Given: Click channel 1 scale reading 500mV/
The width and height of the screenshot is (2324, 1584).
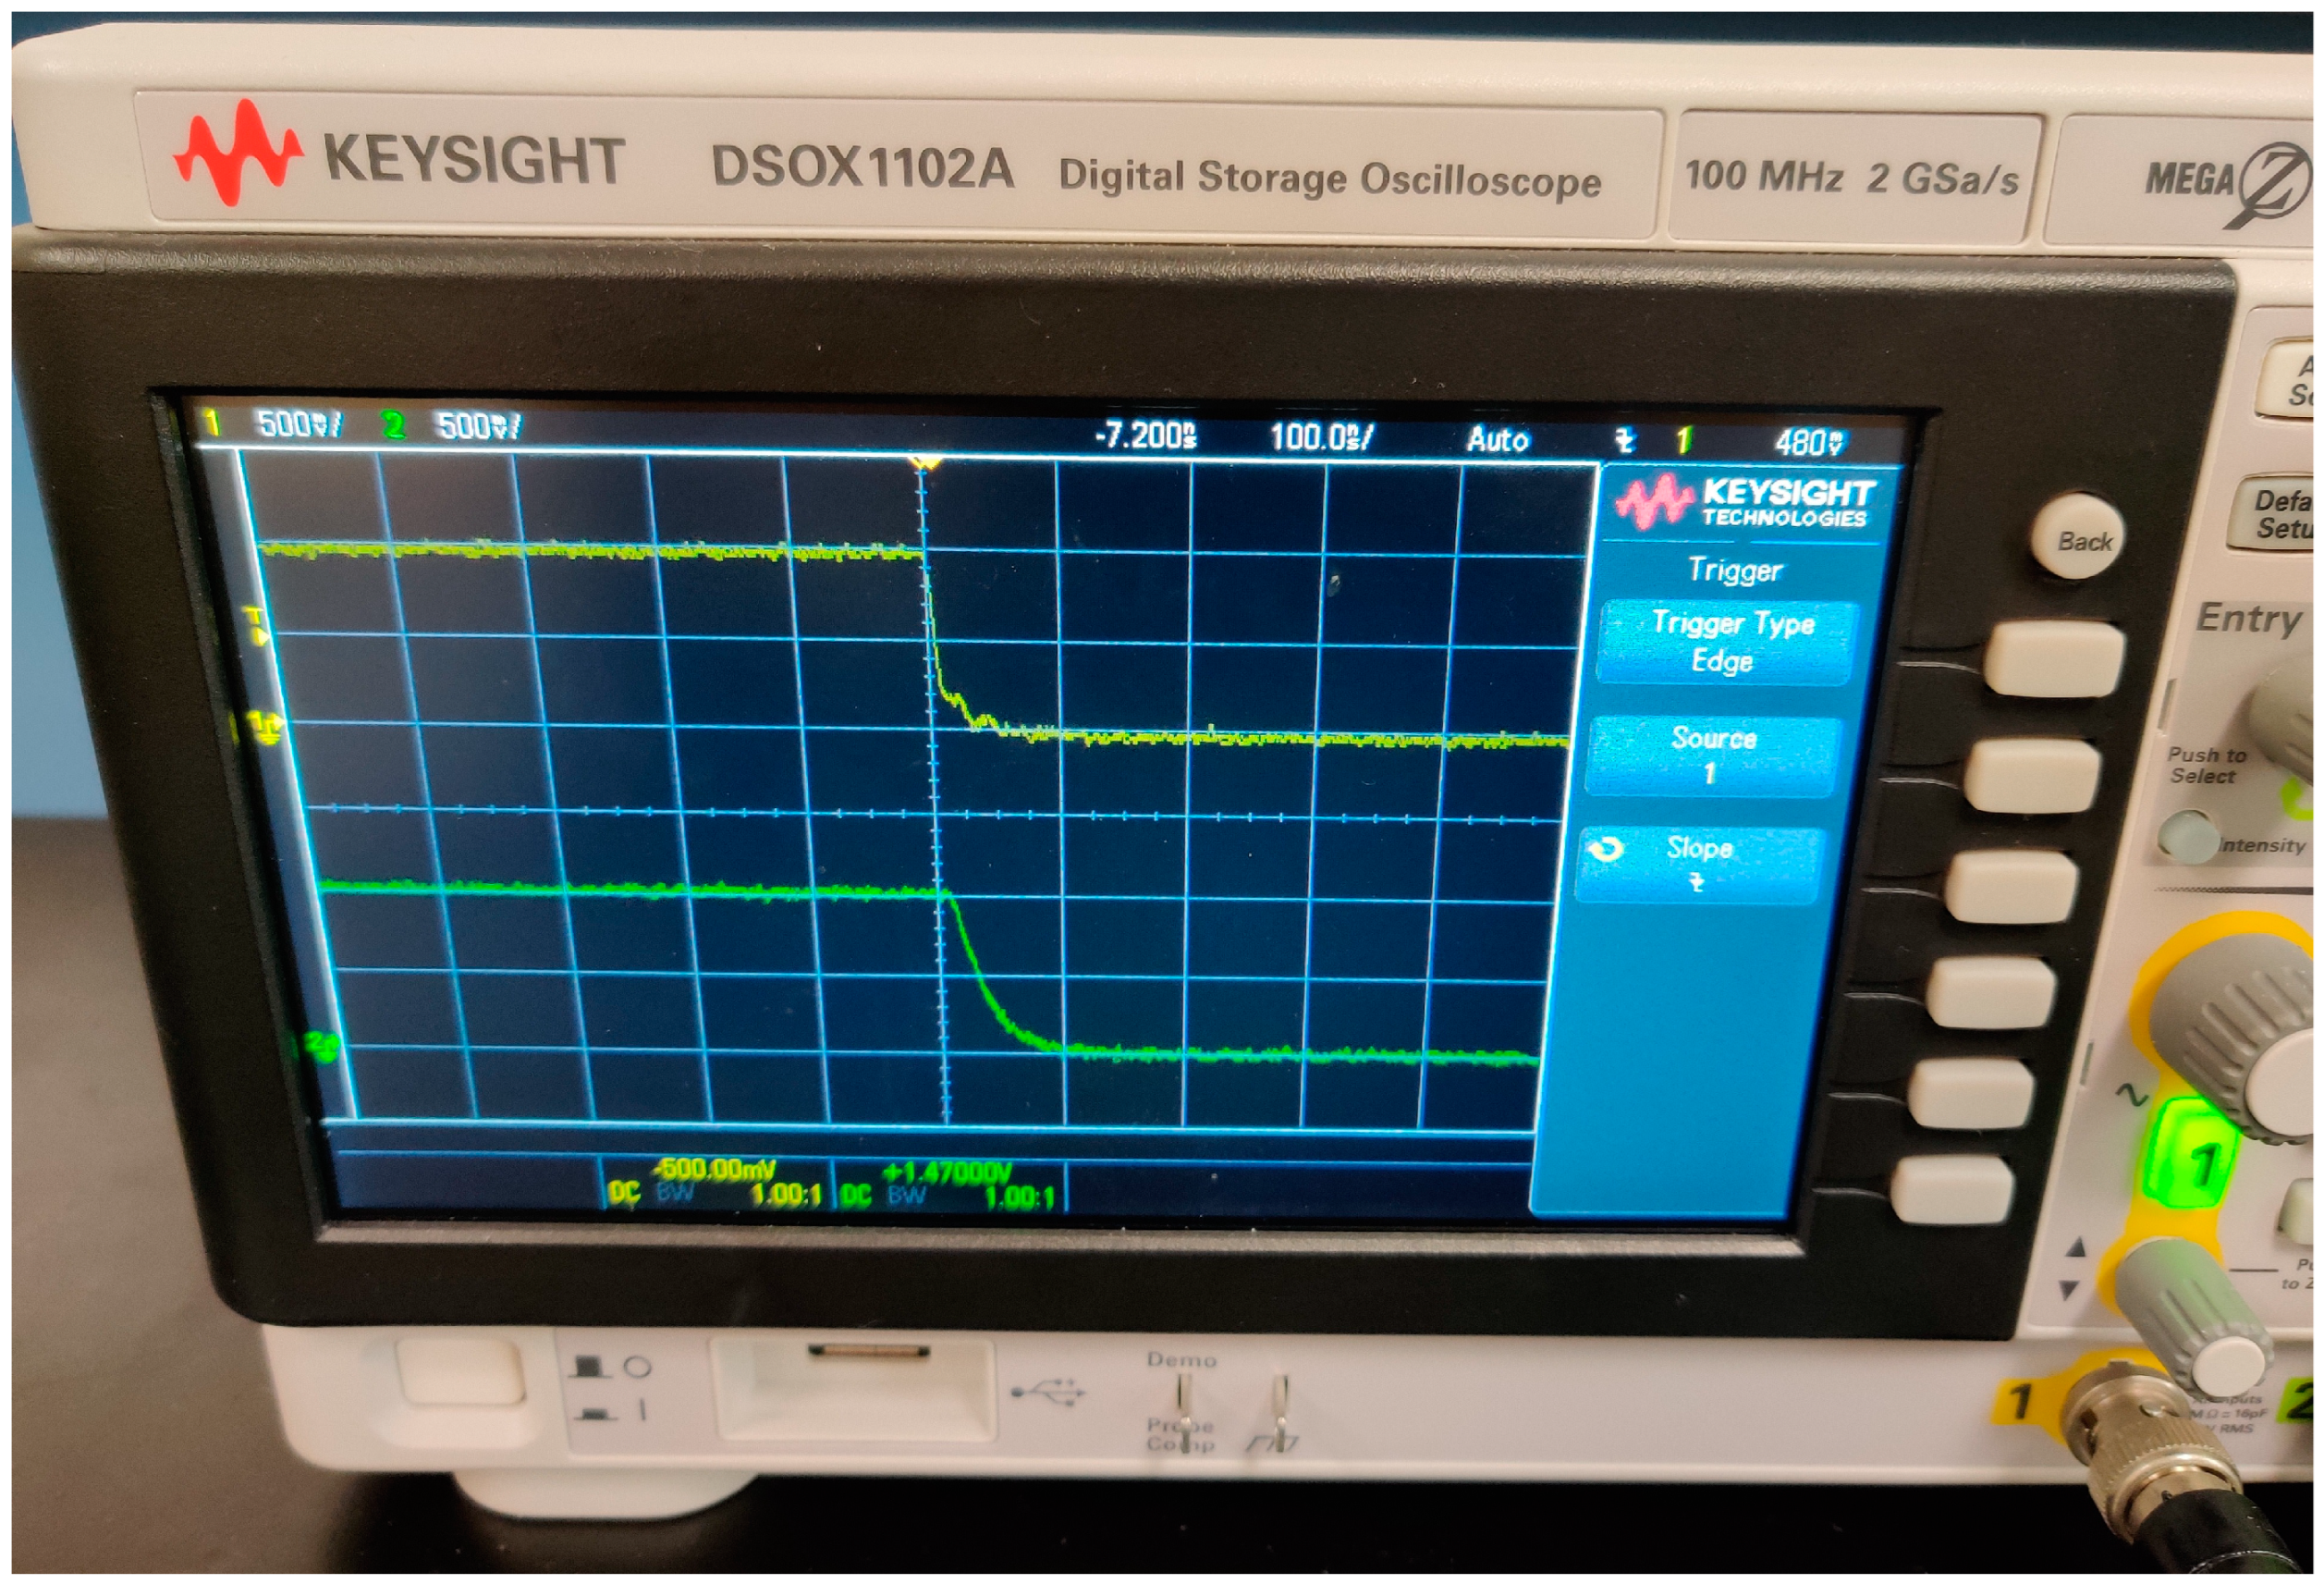Looking at the screenshot, I should pyautogui.click(x=299, y=424).
